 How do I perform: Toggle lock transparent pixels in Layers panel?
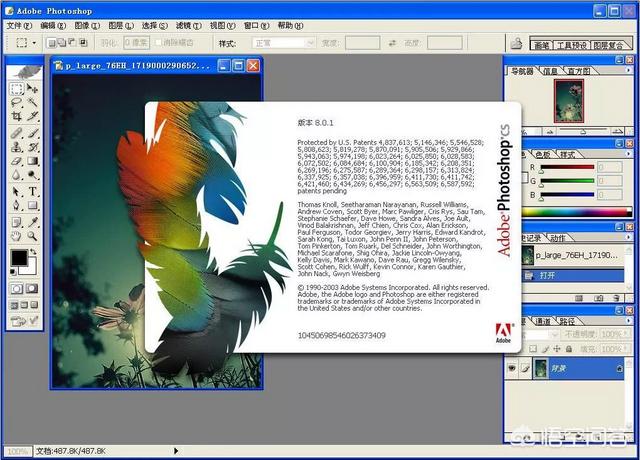click(533, 349)
